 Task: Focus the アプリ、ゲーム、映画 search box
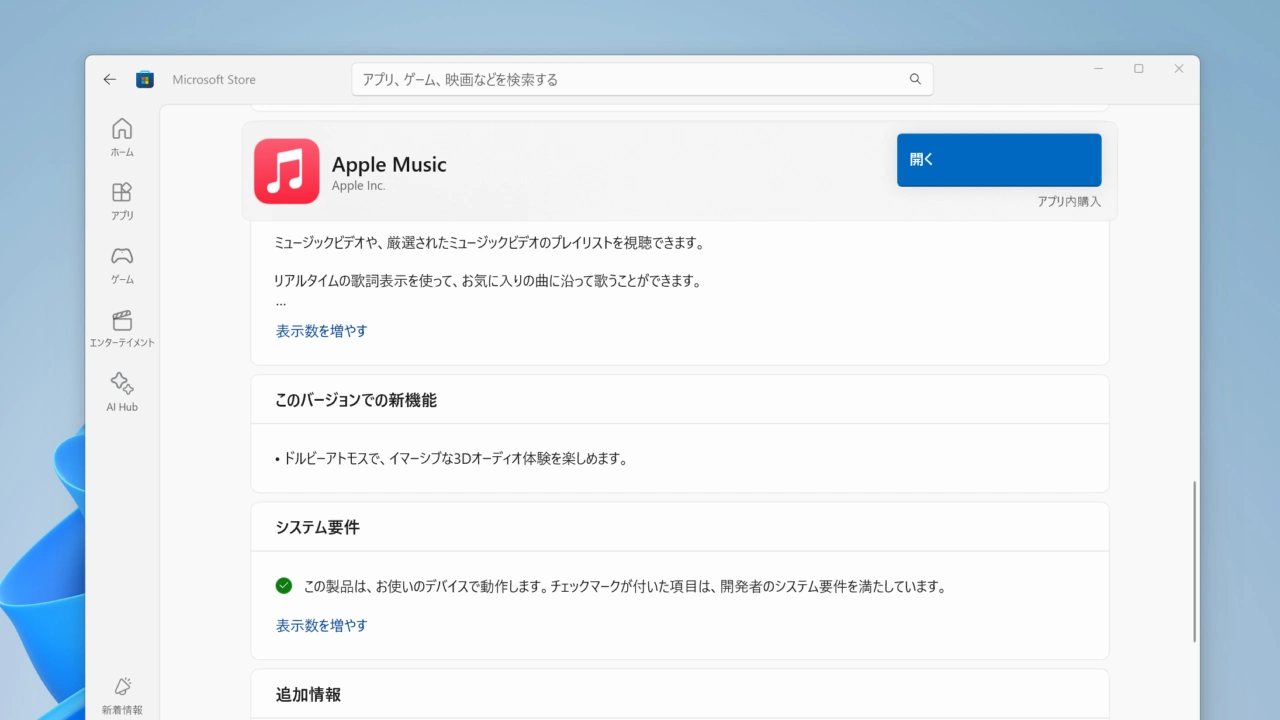coord(630,79)
